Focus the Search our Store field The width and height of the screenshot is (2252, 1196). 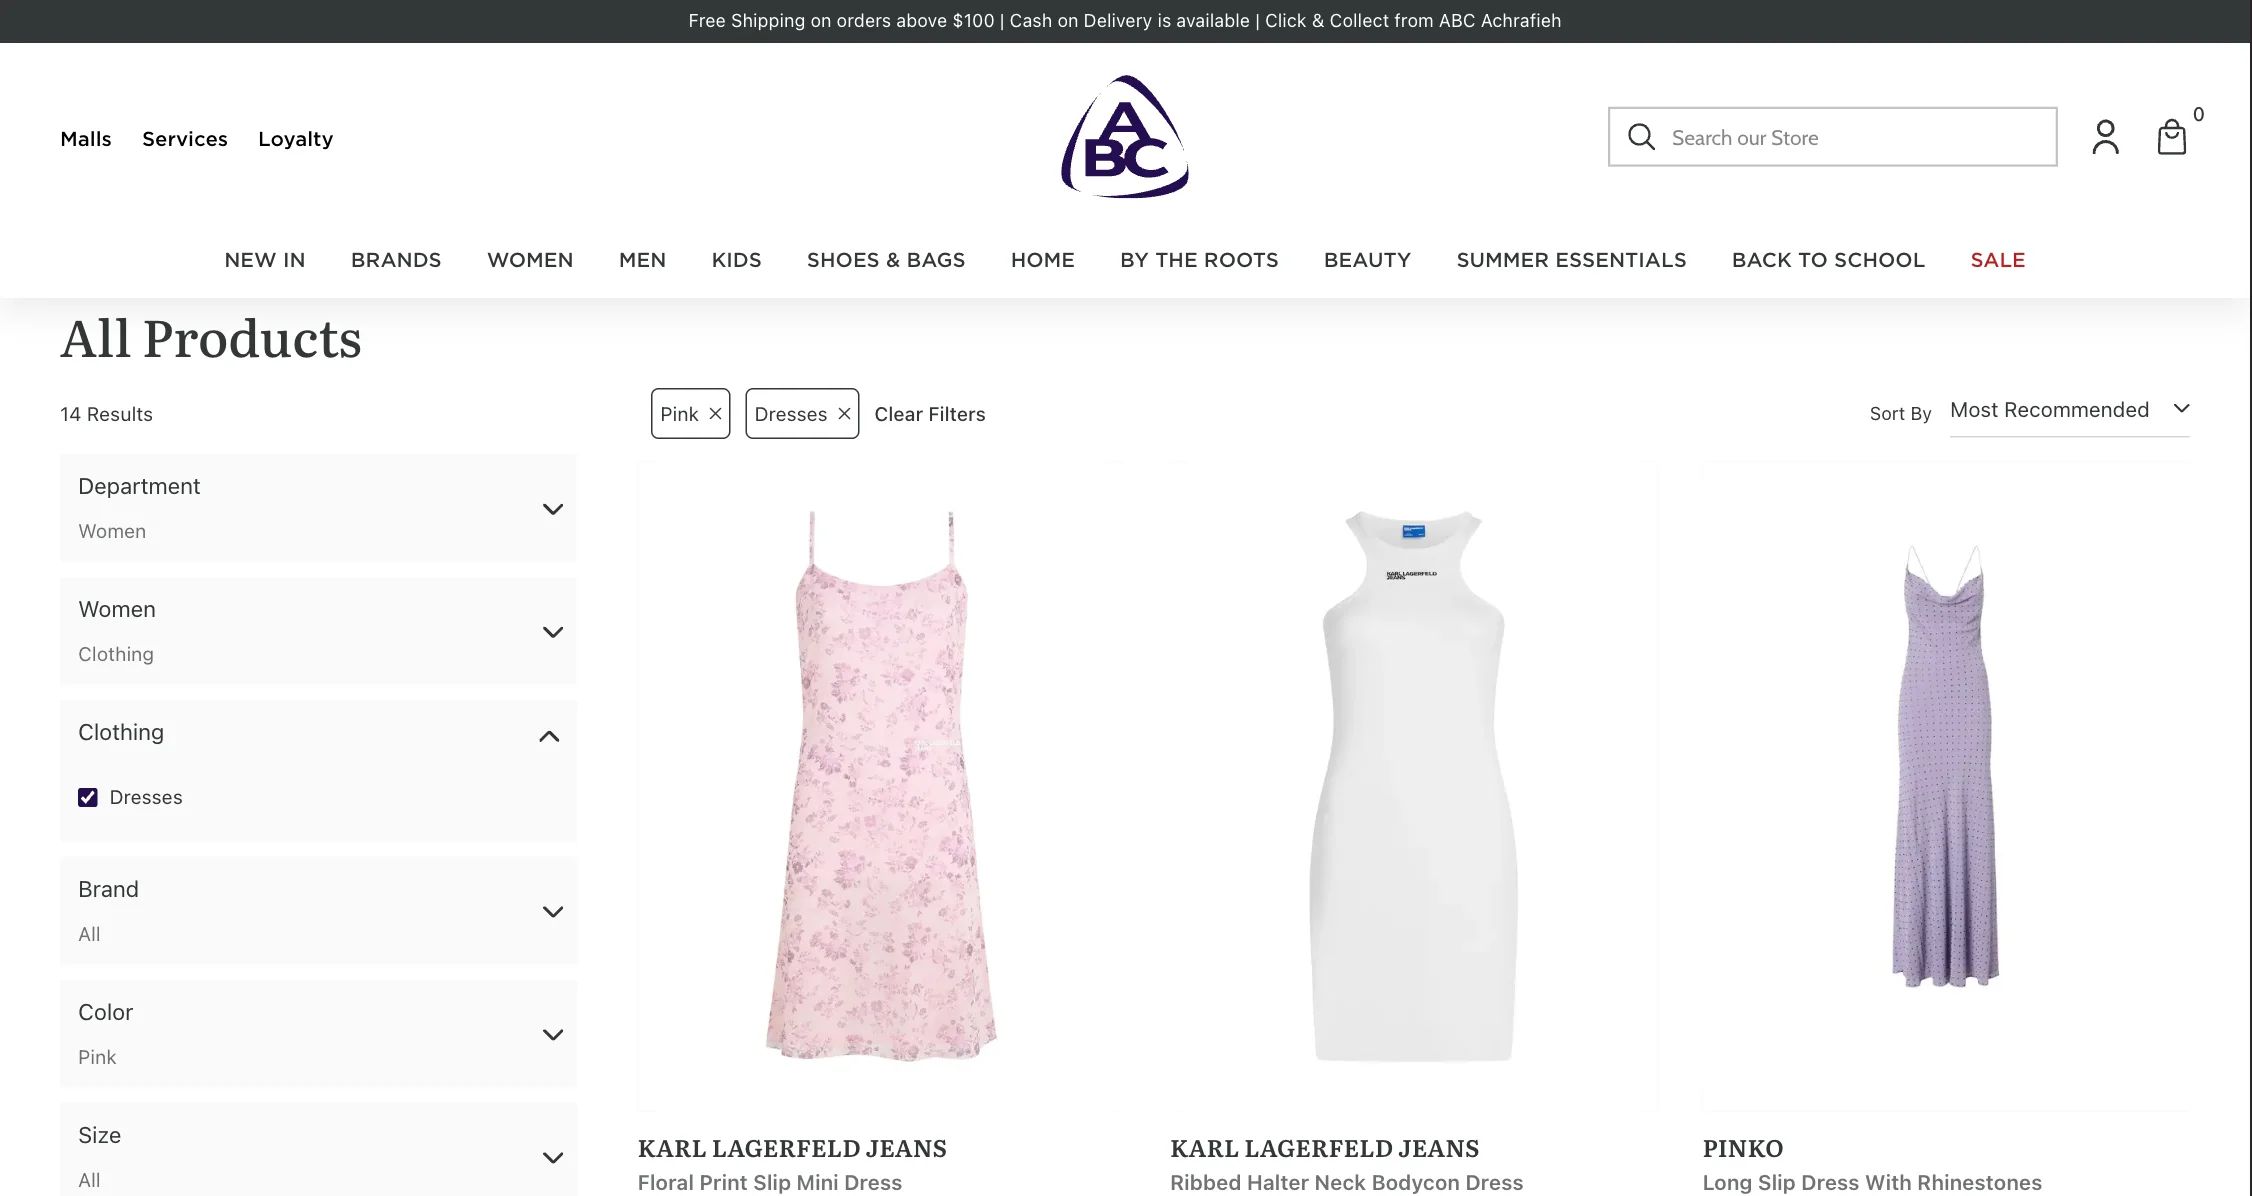(1832, 137)
